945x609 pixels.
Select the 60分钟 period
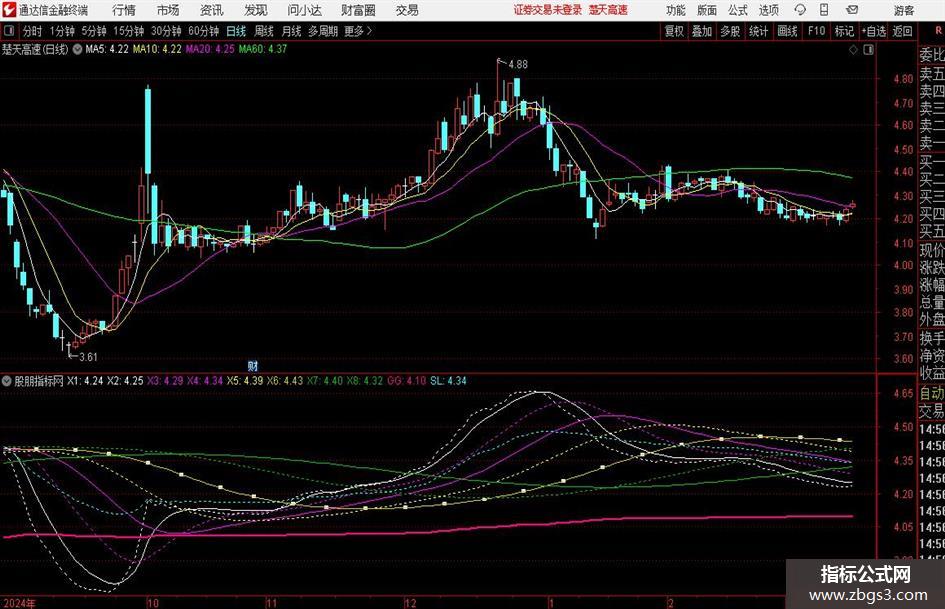(203, 31)
